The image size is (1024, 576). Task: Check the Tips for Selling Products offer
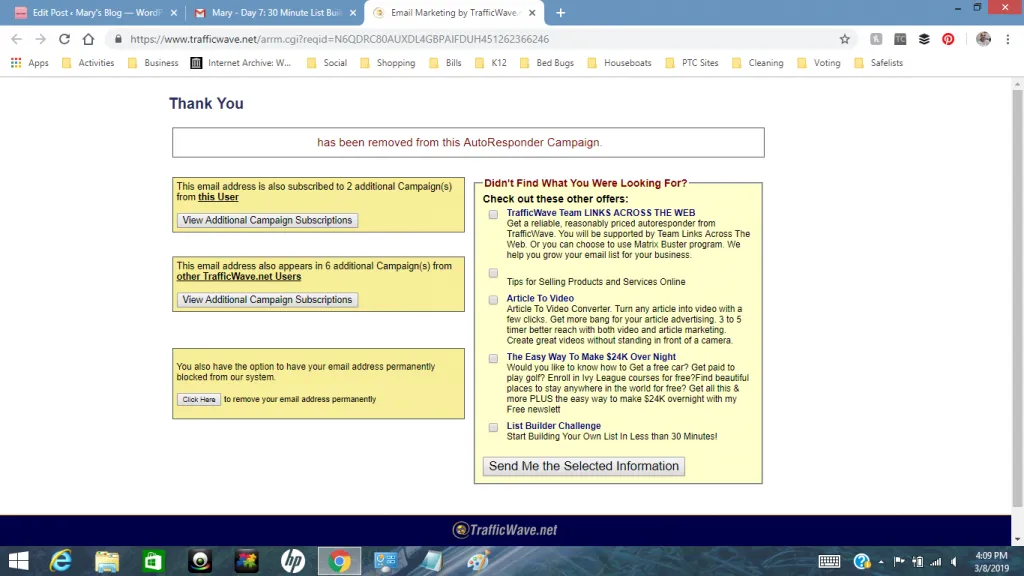[493, 273]
